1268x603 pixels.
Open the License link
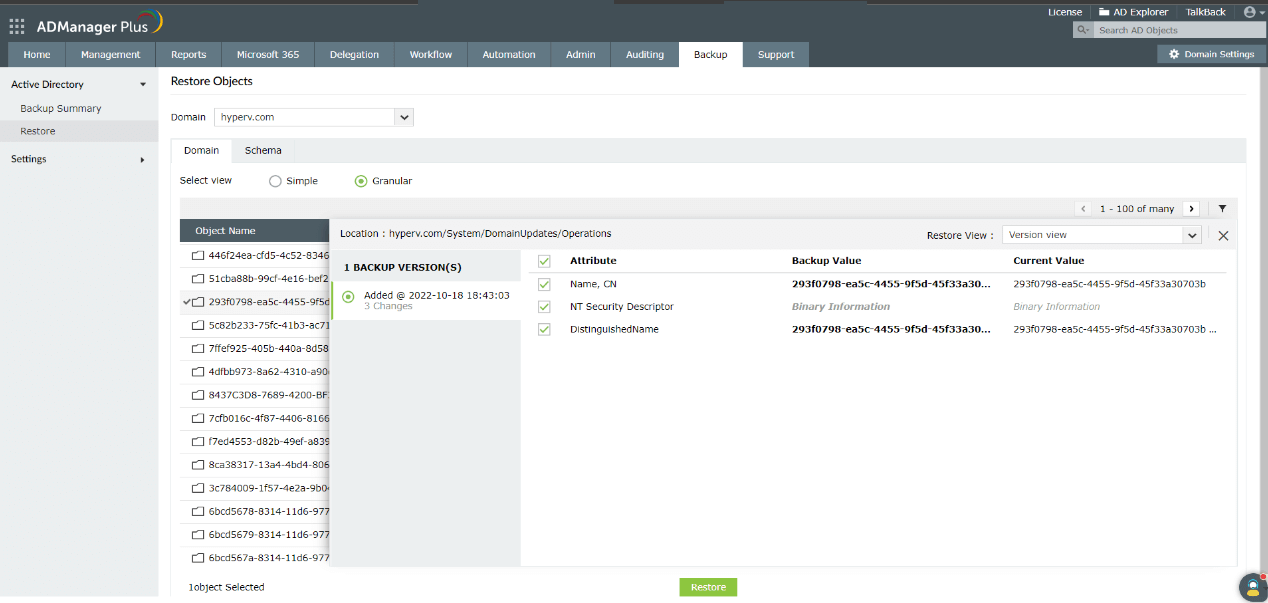pos(1065,12)
